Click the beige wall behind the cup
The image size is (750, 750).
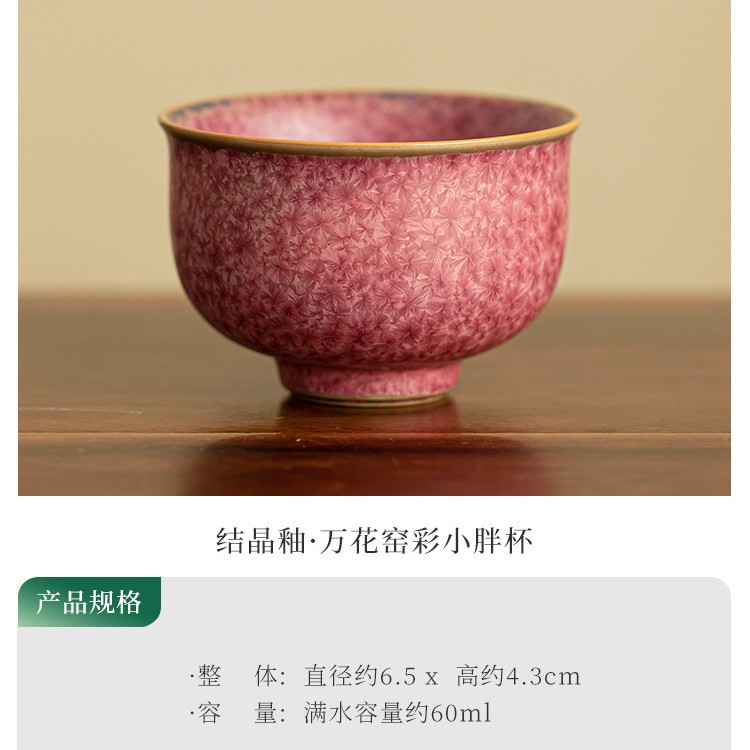click(x=96, y=143)
